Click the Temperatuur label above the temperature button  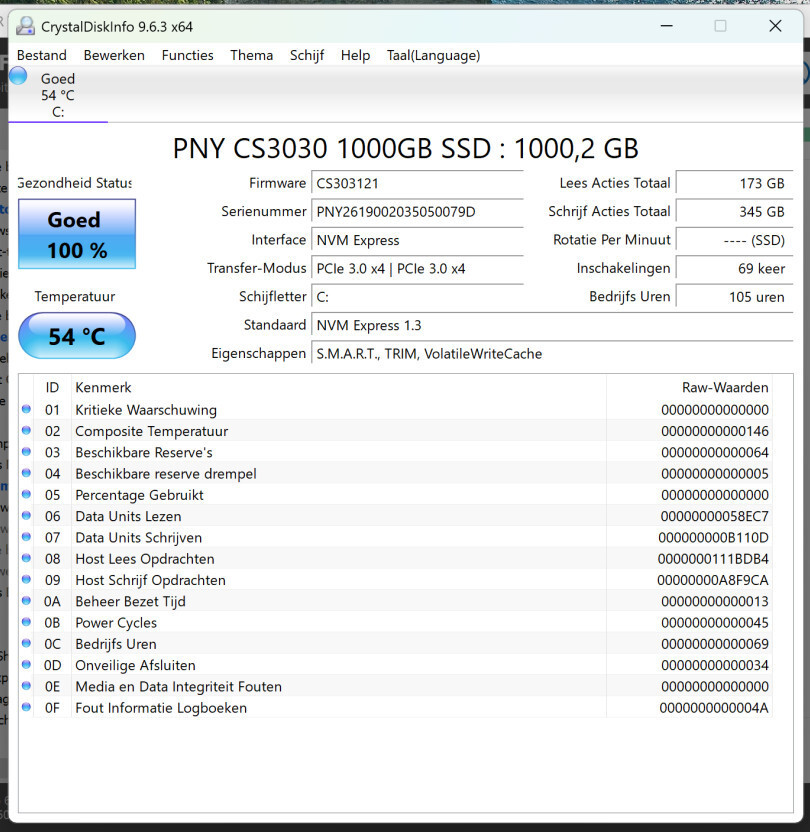pos(75,296)
